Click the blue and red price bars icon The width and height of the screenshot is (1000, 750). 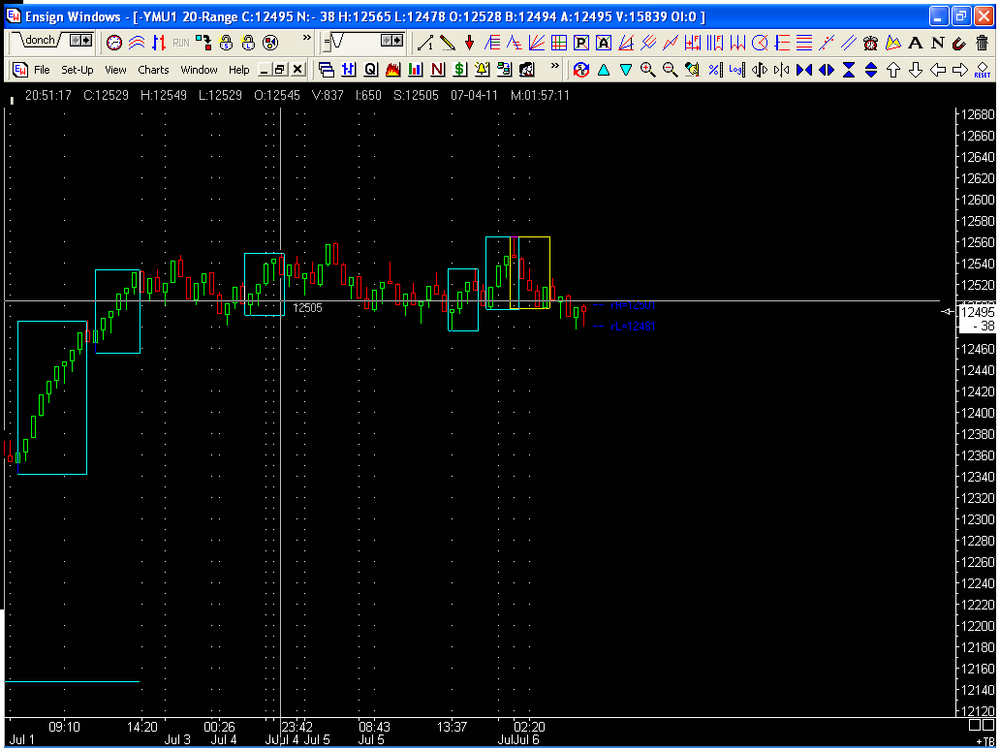pyautogui.click(x=159, y=43)
